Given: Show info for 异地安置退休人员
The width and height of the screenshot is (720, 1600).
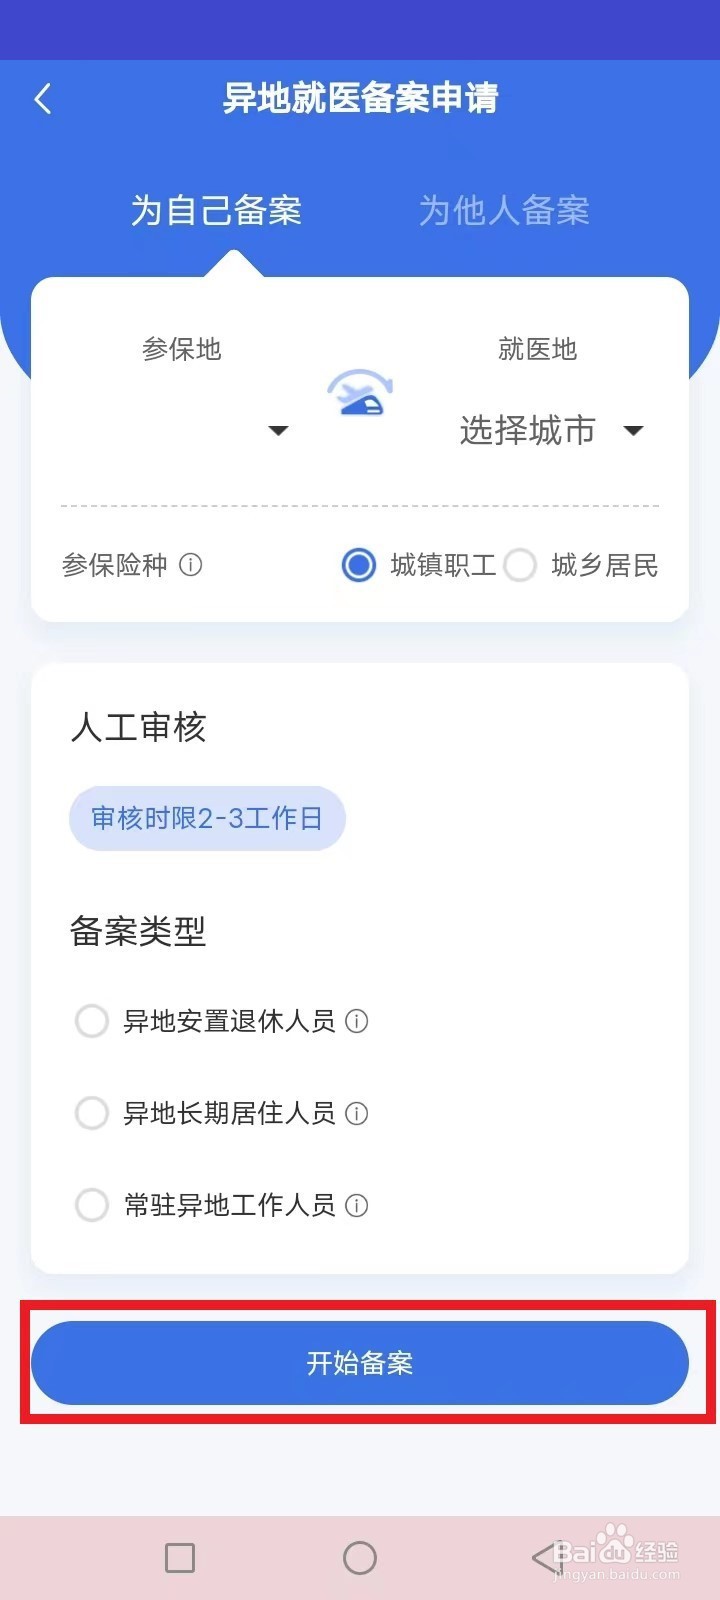Looking at the screenshot, I should 357,1021.
